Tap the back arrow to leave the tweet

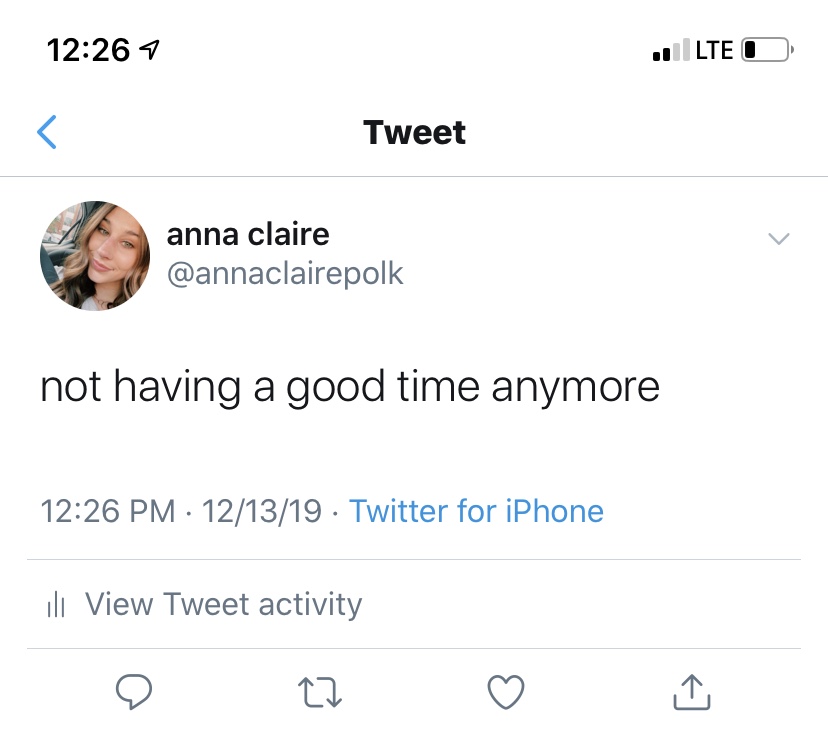[x=47, y=132]
